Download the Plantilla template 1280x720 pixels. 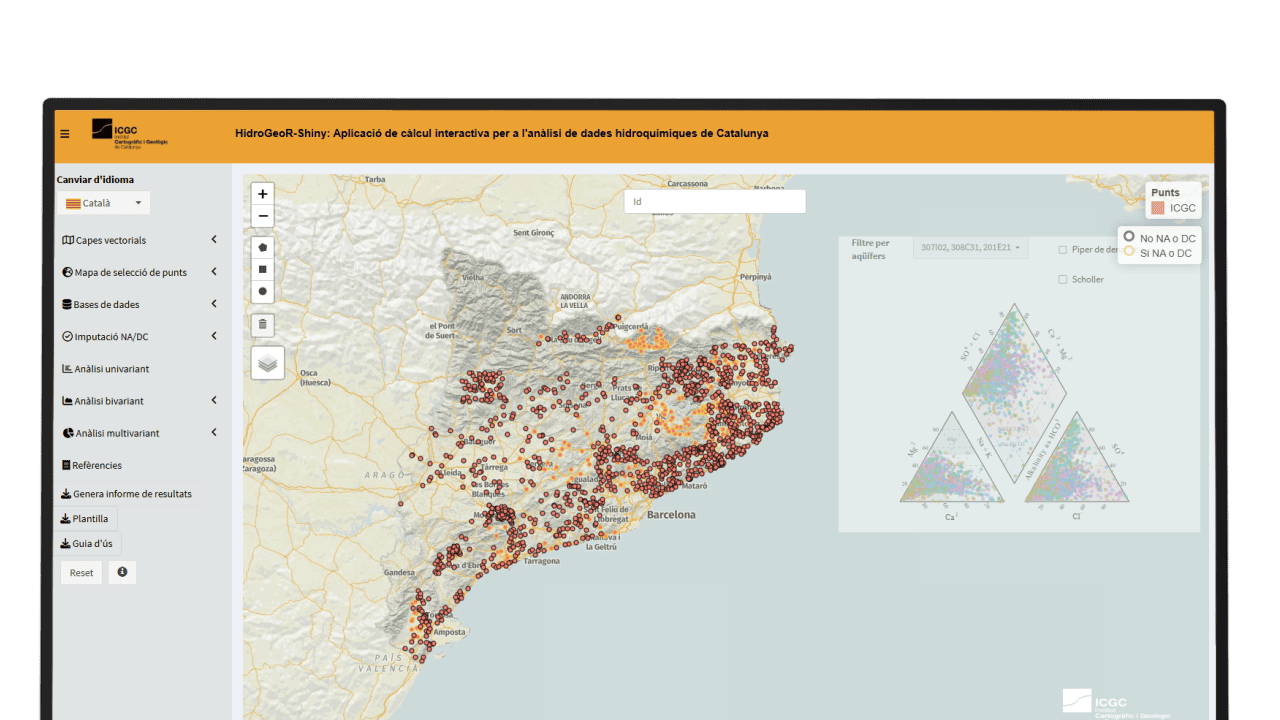tap(85, 519)
